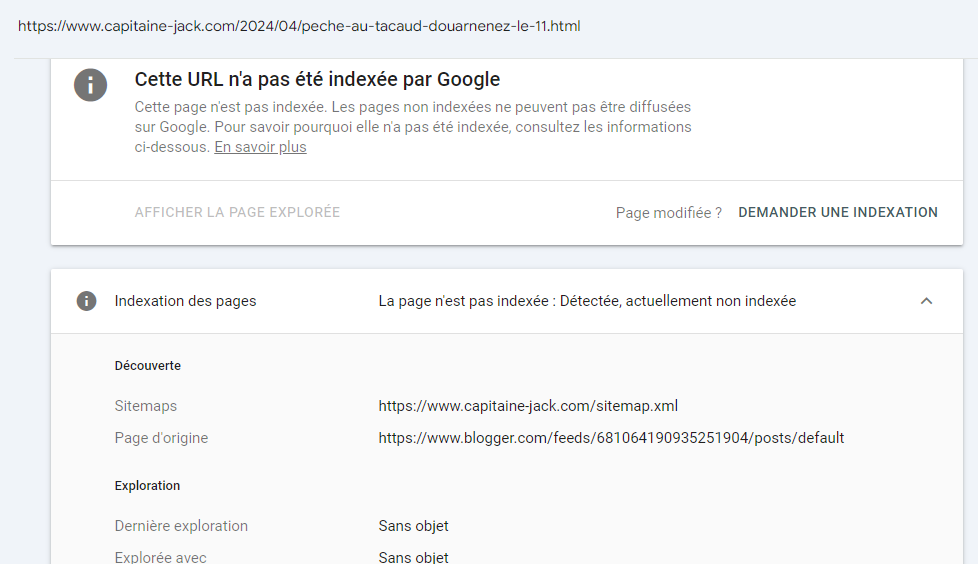Open the En savoir plus link

[x=260, y=147]
